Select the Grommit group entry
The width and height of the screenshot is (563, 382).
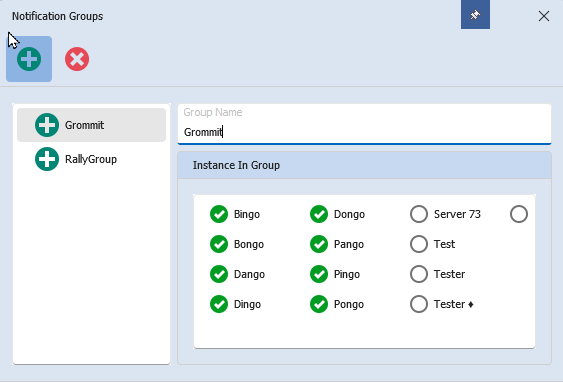[92, 125]
